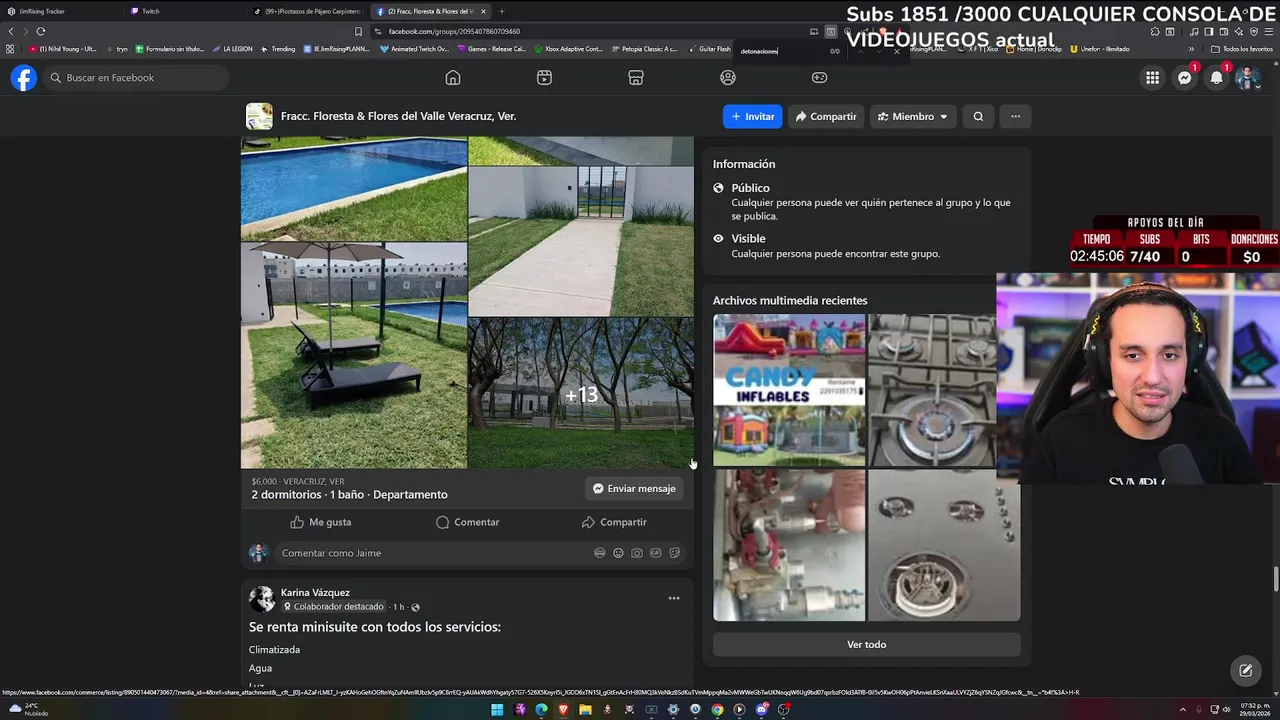Viewport: 1280px width, 720px height.
Task: Open the account profile picture menu
Action: [x=1247, y=78]
